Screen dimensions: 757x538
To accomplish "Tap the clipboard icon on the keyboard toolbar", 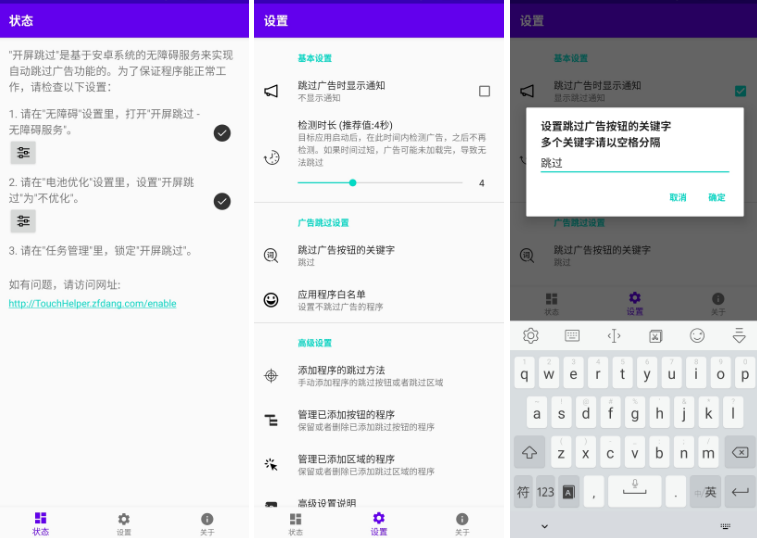I will [655, 336].
